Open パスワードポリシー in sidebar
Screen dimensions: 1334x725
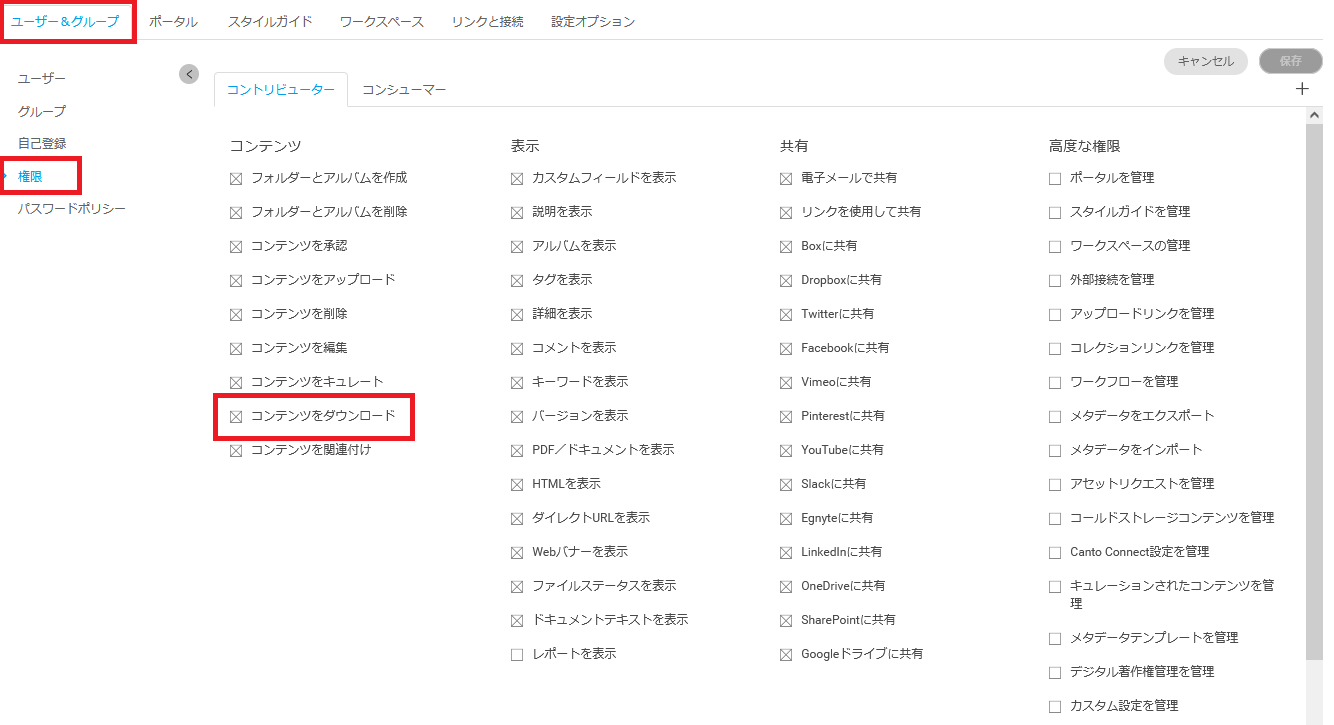(x=72, y=209)
